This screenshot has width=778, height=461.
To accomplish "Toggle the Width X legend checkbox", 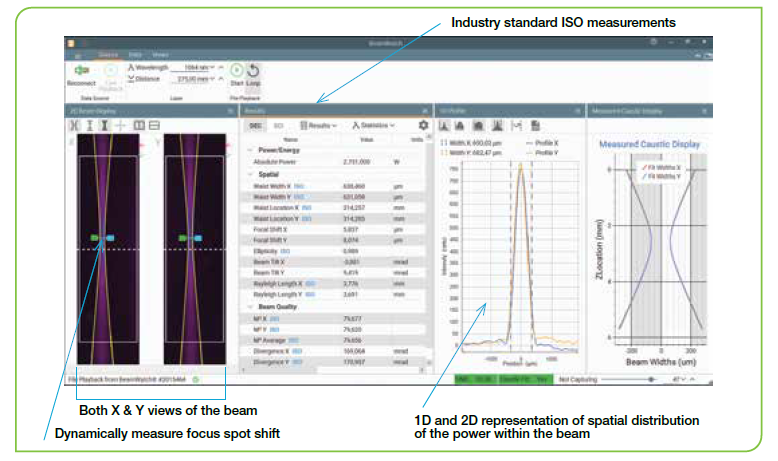I will [443, 143].
